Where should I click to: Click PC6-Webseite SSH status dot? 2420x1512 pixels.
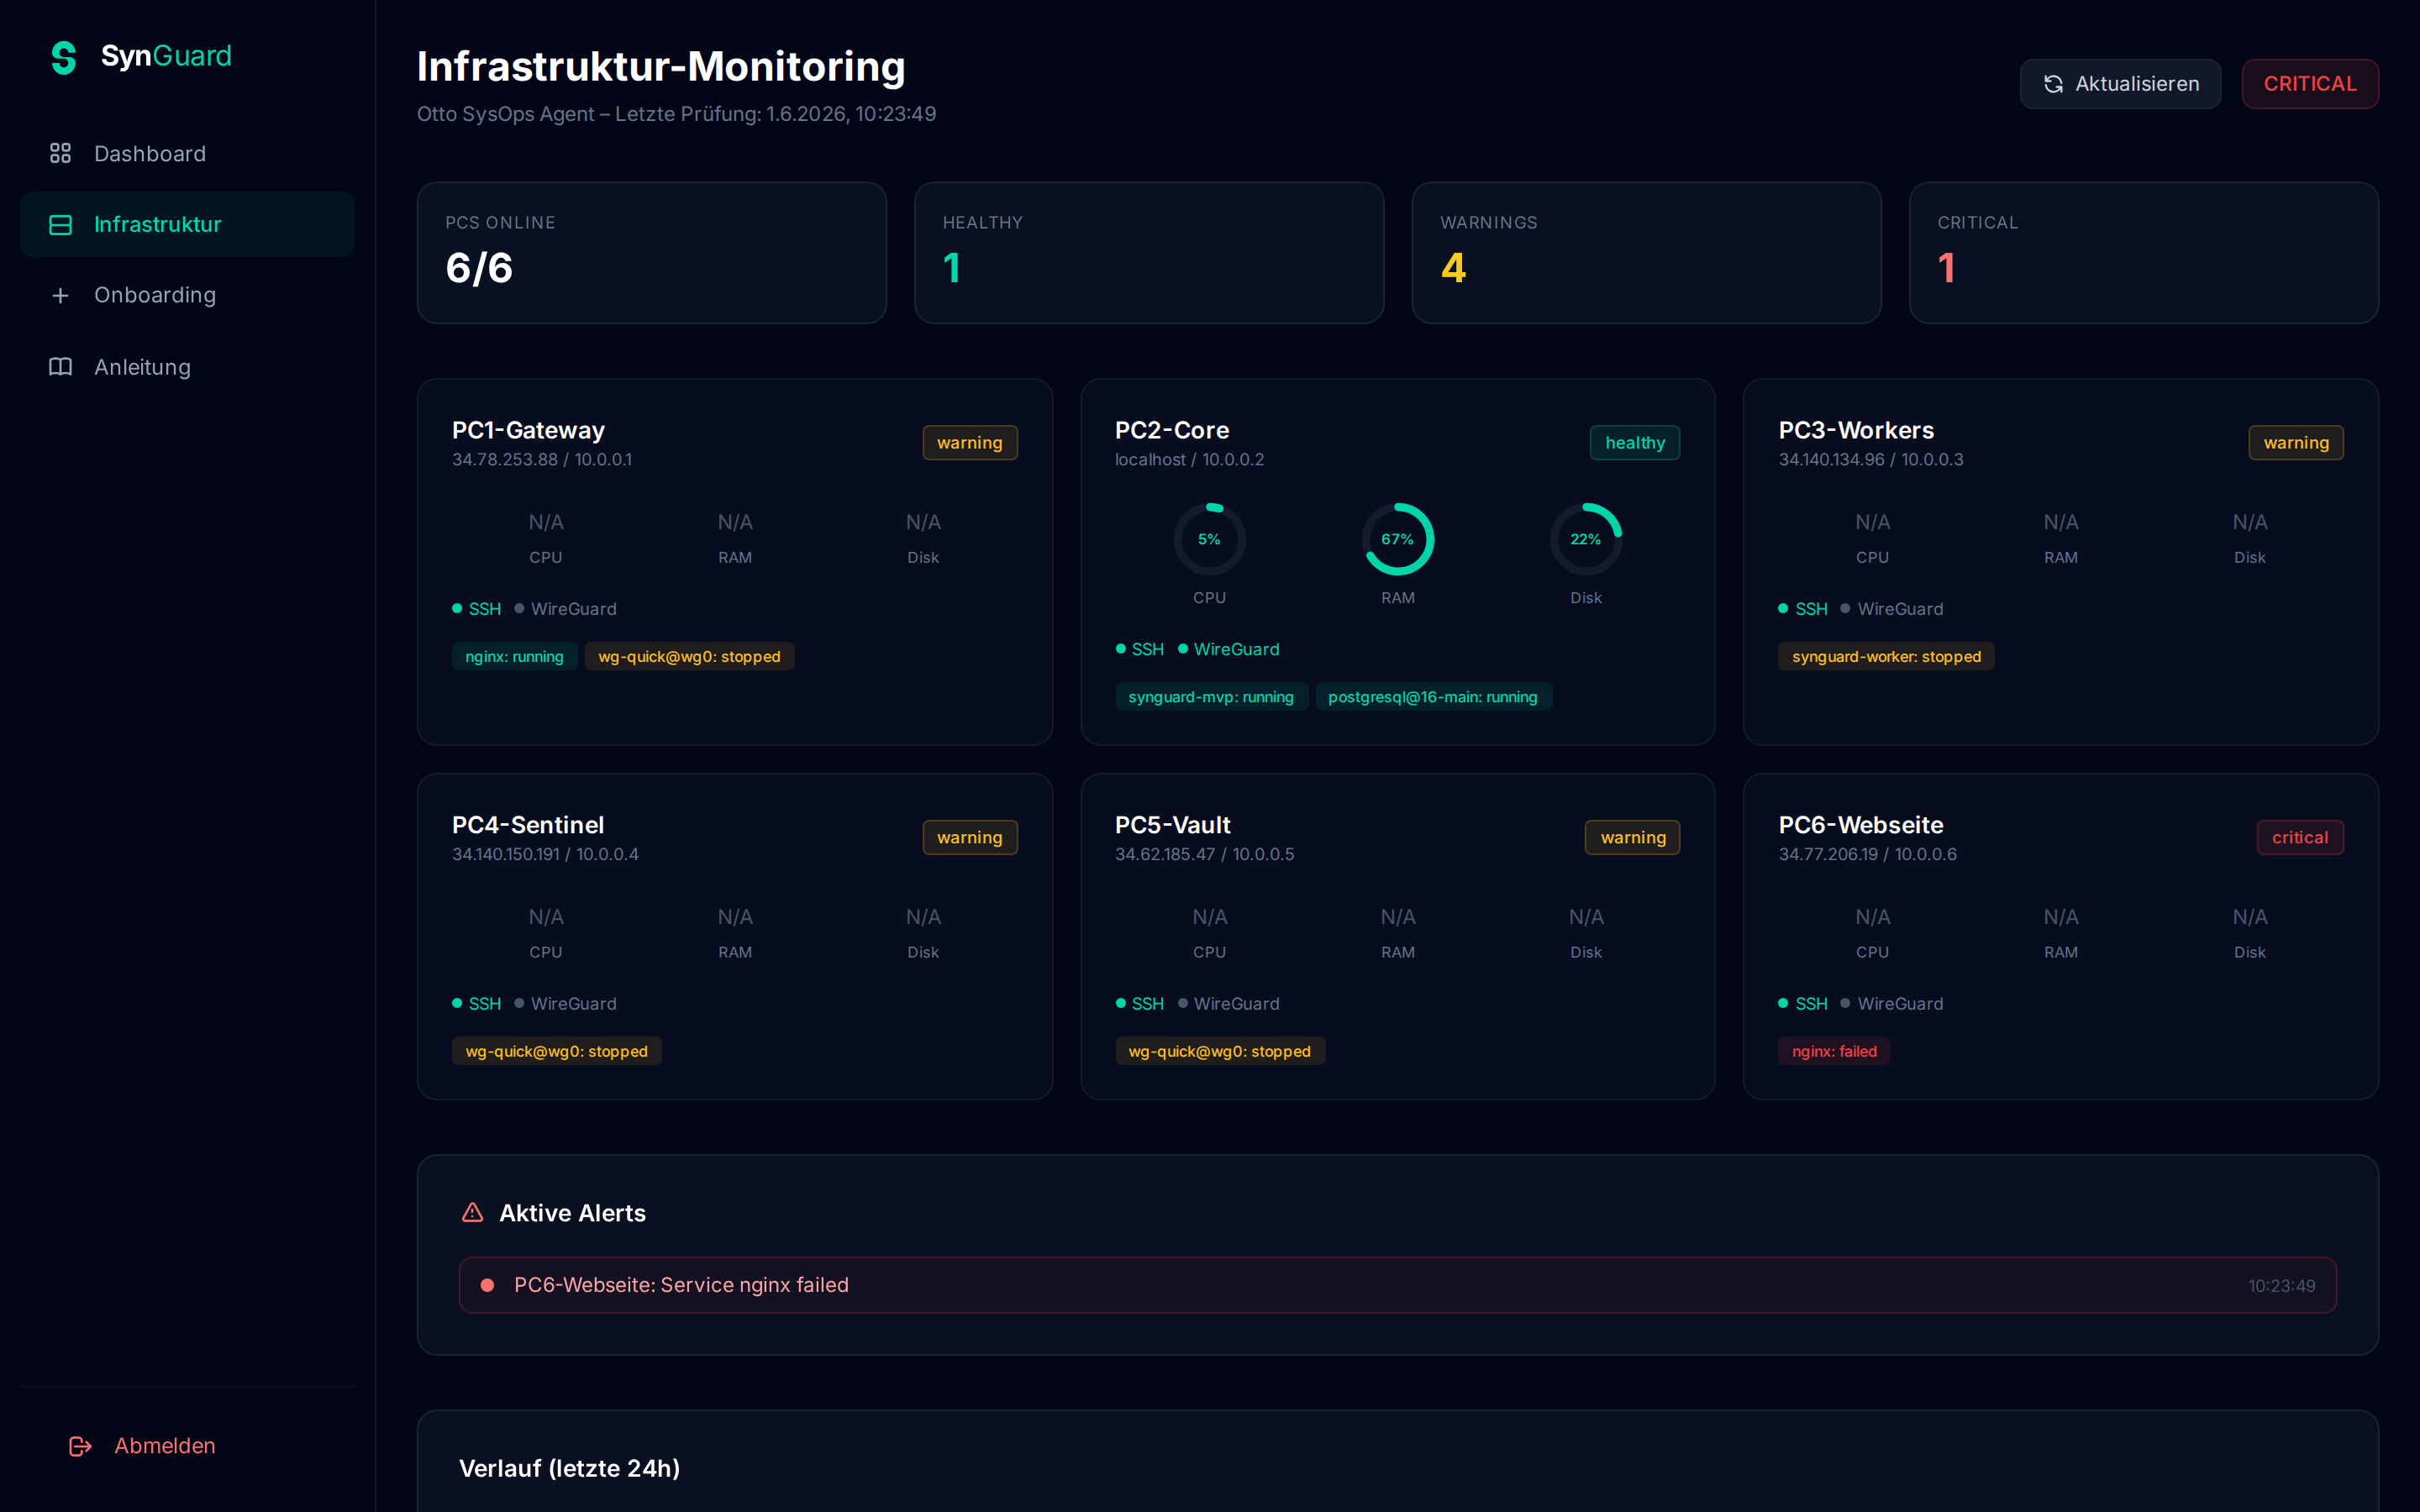(1783, 1003)
